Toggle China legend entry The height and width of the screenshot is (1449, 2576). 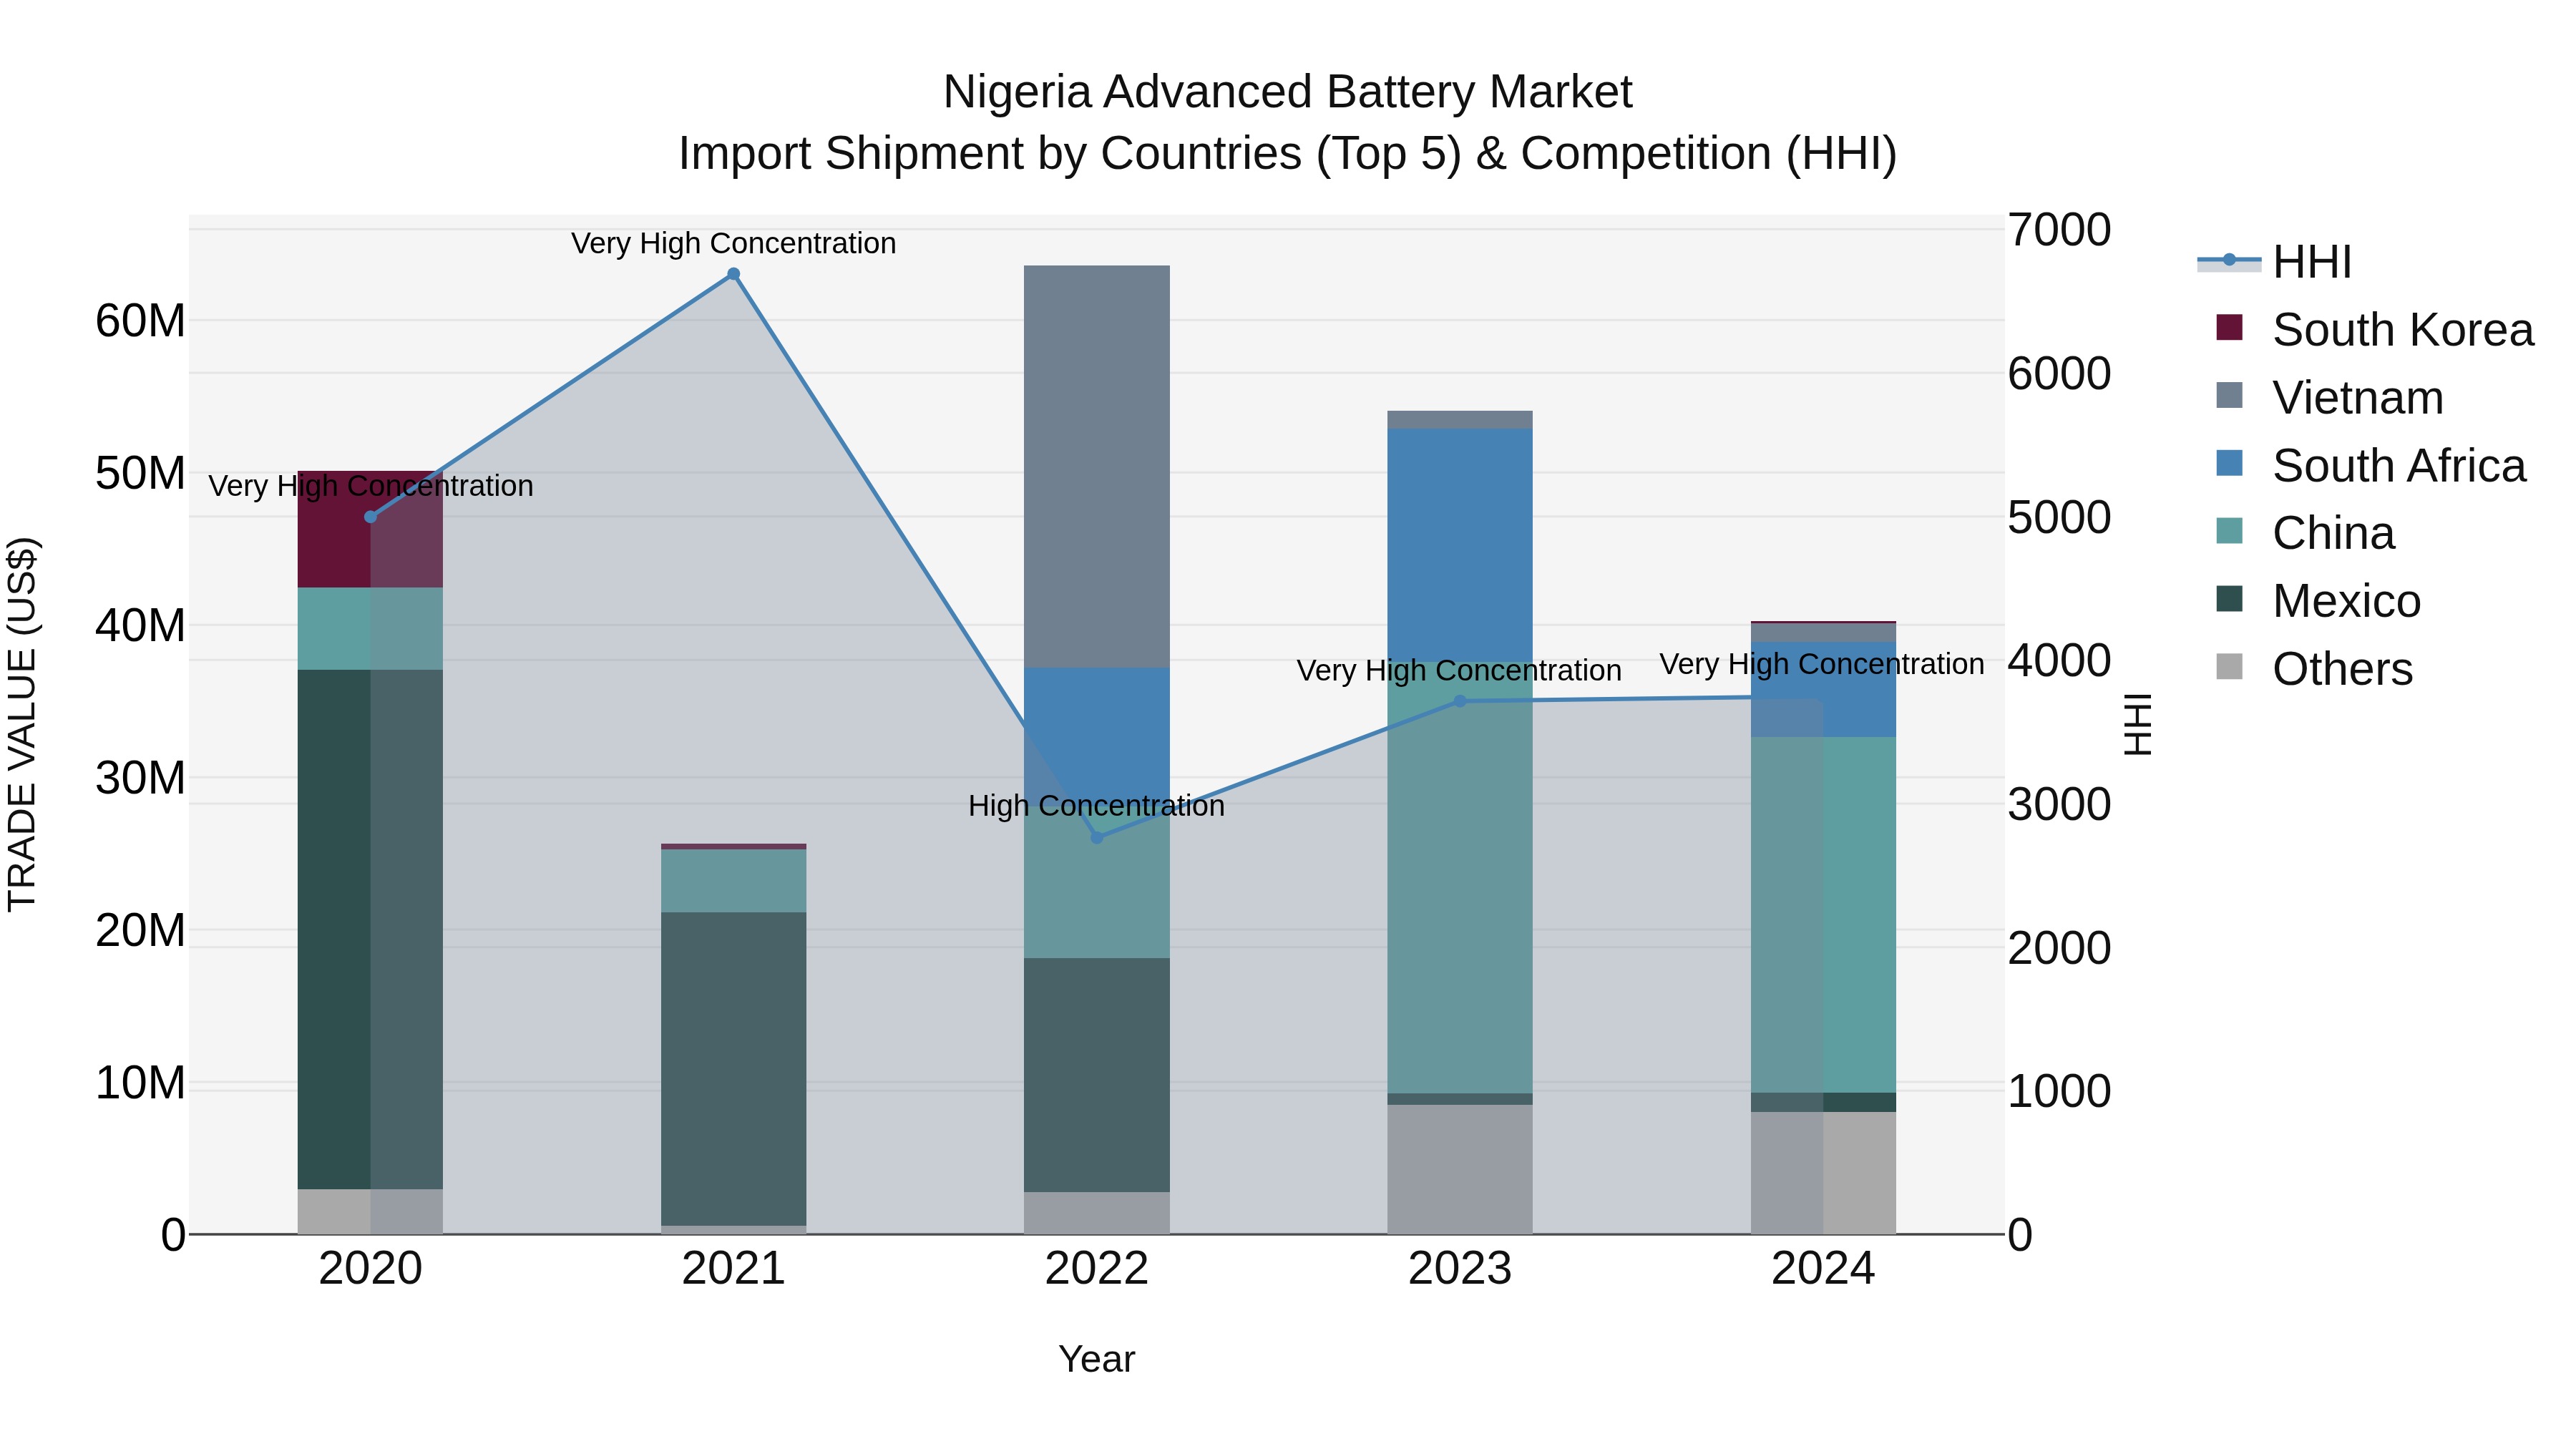pyautogui.click(x=2305, y=533)
